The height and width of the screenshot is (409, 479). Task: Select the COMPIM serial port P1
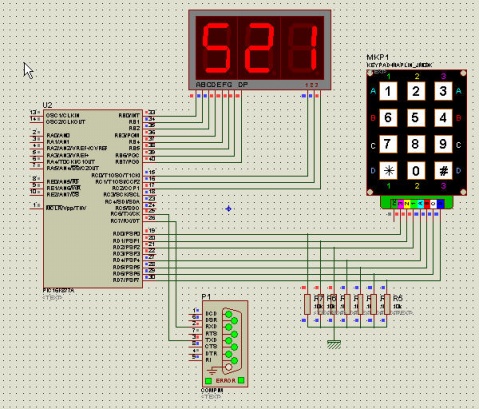(225, 344)
